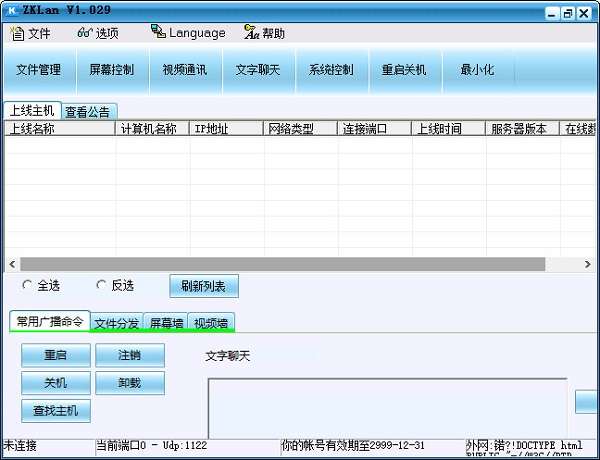Click the horizontal scrollbar thumb under host list
Screen dimensions: 600x460
(283, 264)
